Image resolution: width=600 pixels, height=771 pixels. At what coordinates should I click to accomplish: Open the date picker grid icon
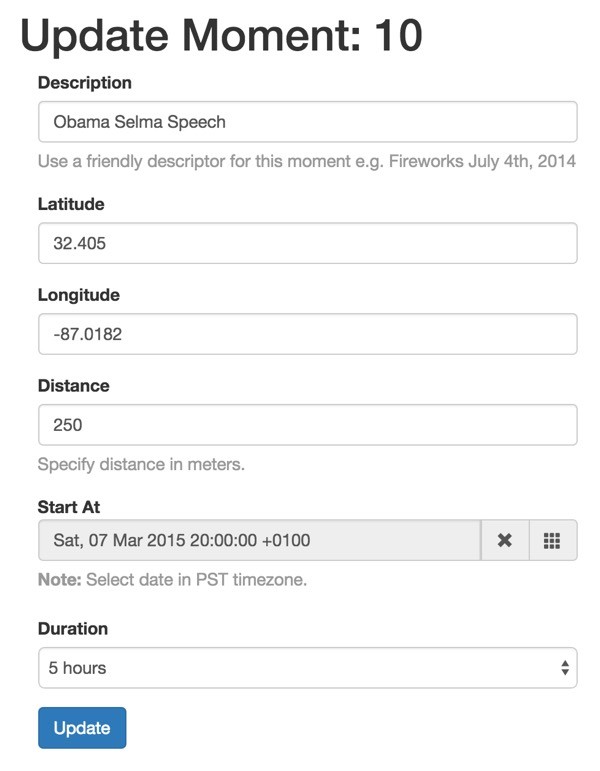pyautogui.click(x=553, y=540)
